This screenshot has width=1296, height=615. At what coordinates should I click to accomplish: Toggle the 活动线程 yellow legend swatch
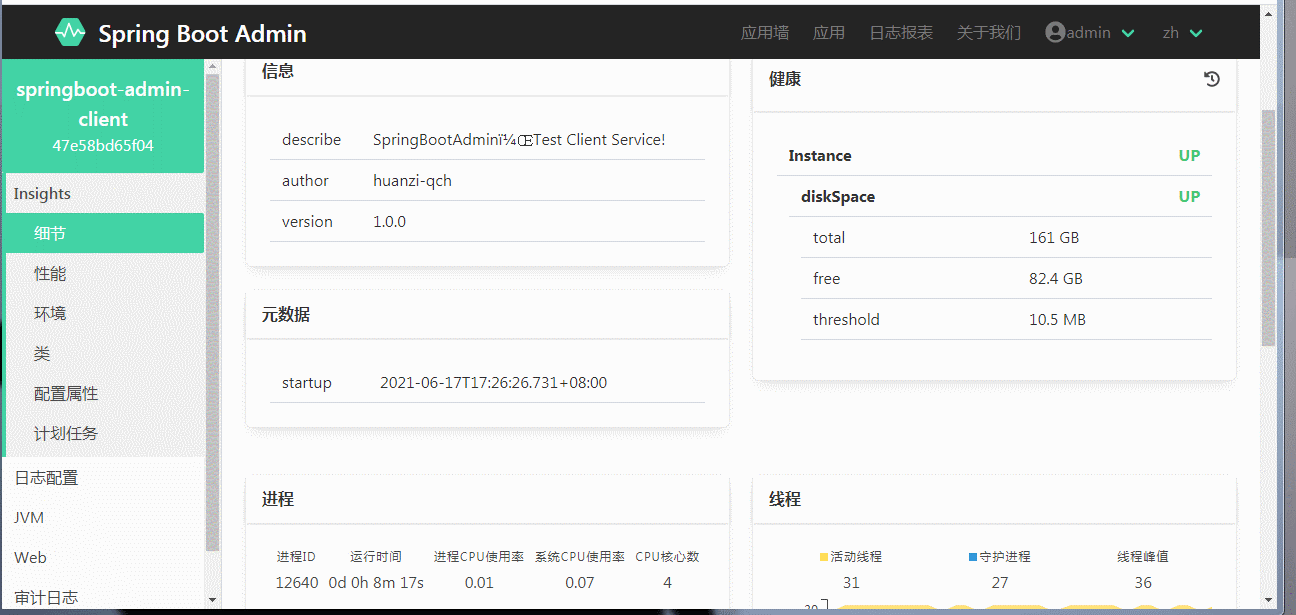[824, 557]
